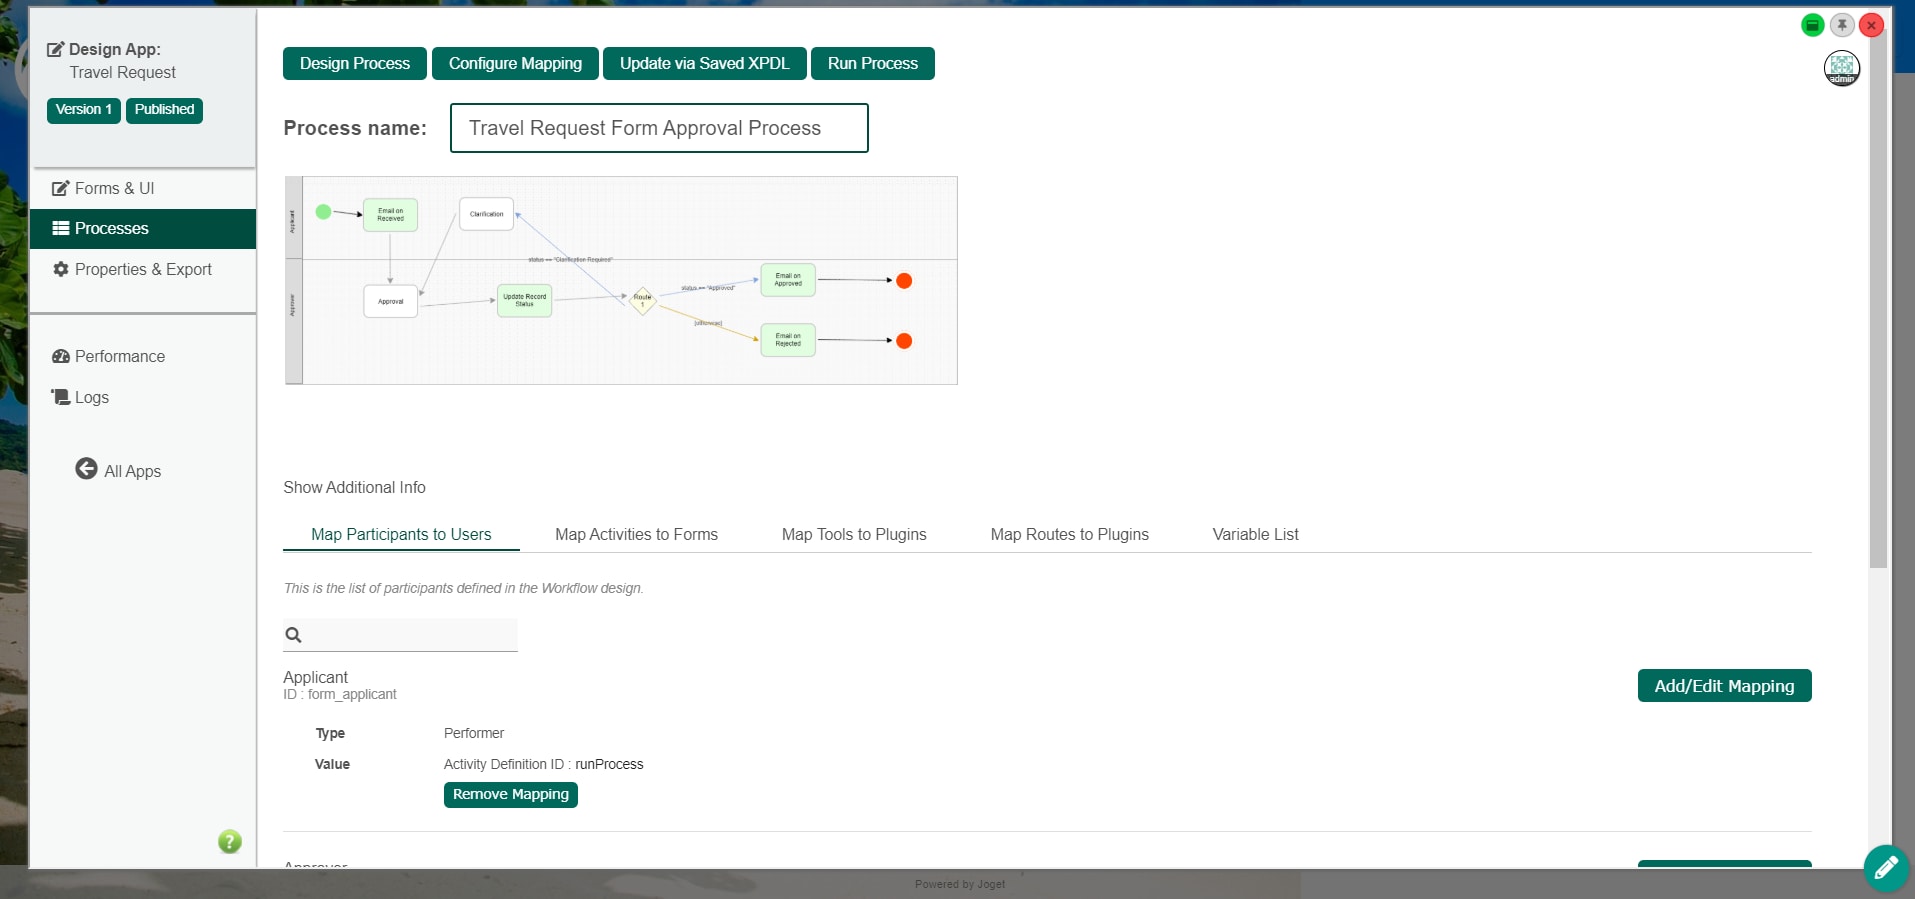Click the green help question mark icon
Image resolution: width=1915 pixels, height=899 pixels.
coord(230,842)
